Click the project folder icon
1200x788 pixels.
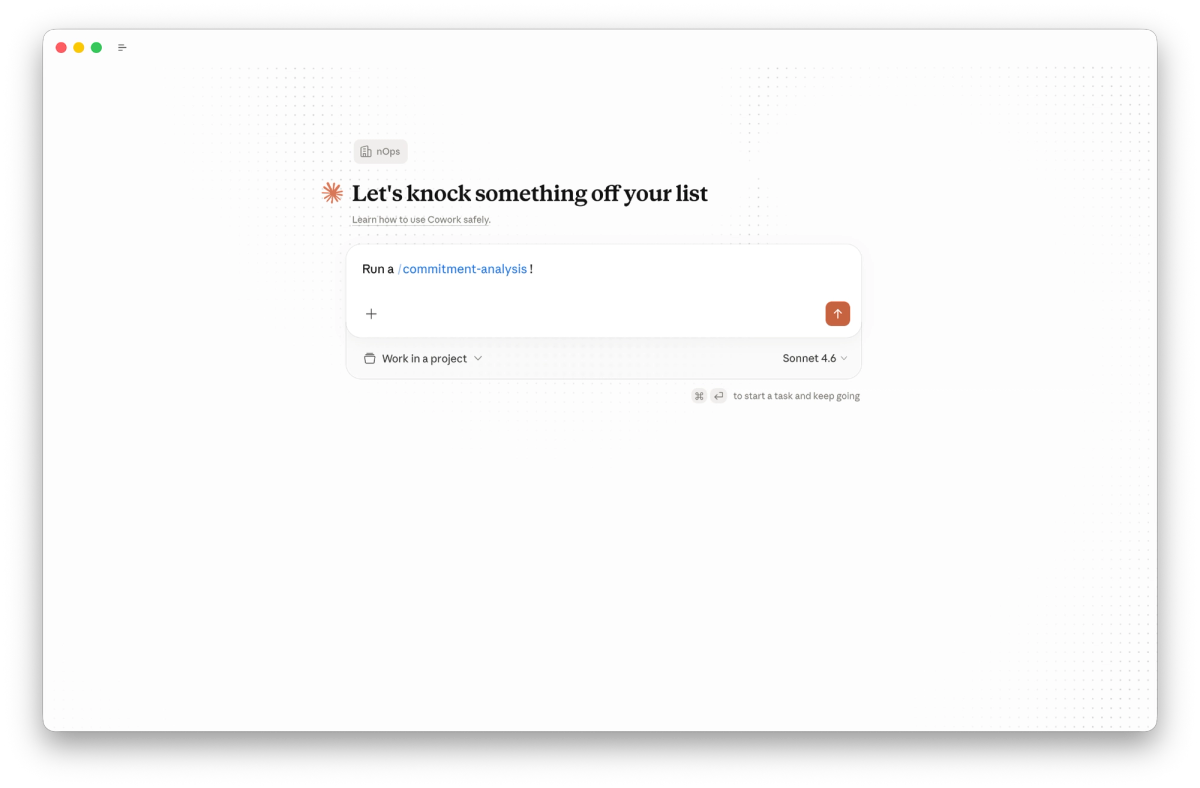tap(370, 358)
